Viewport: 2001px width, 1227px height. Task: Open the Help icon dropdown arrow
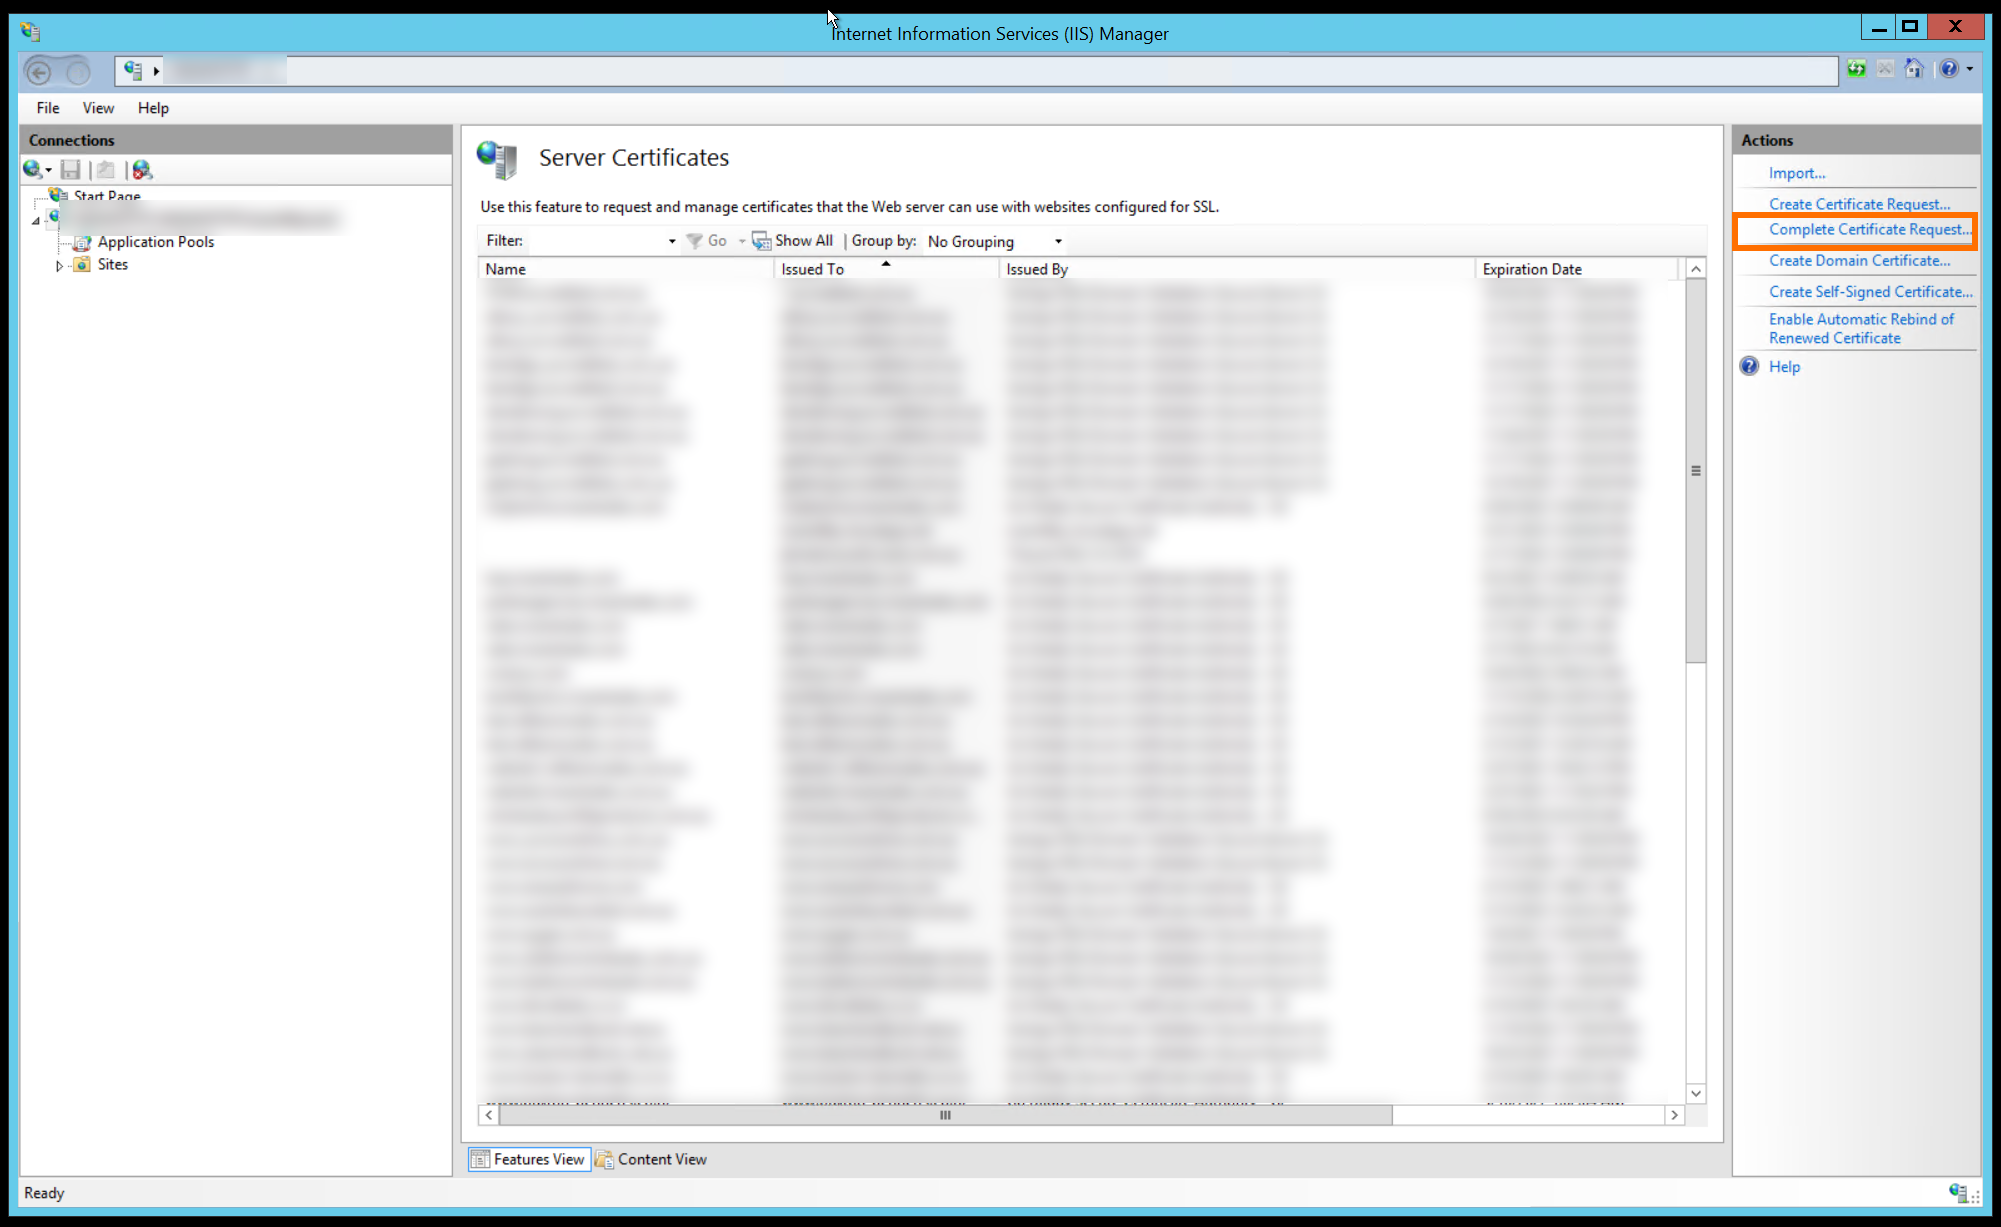pos(1970,69)
